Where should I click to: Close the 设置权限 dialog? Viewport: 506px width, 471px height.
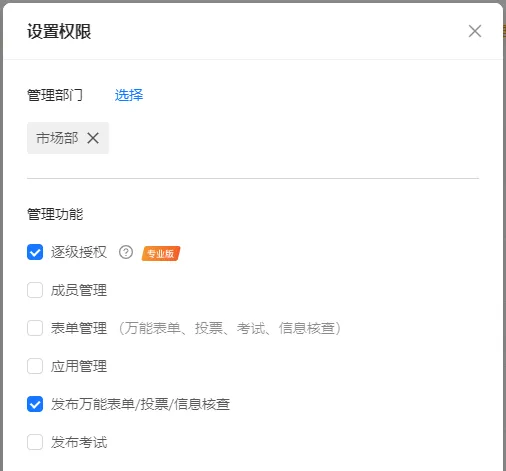(475, 31)
